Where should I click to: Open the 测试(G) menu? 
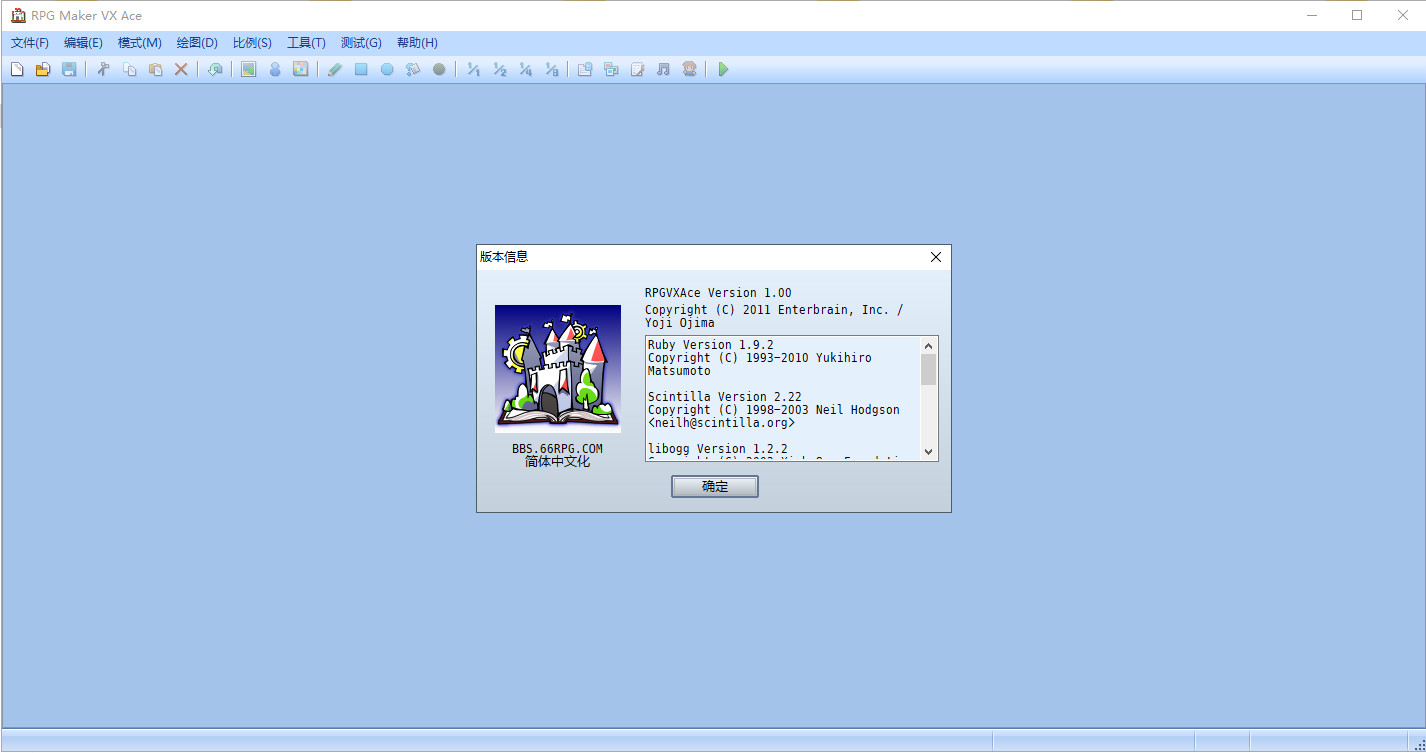(361, 43)
